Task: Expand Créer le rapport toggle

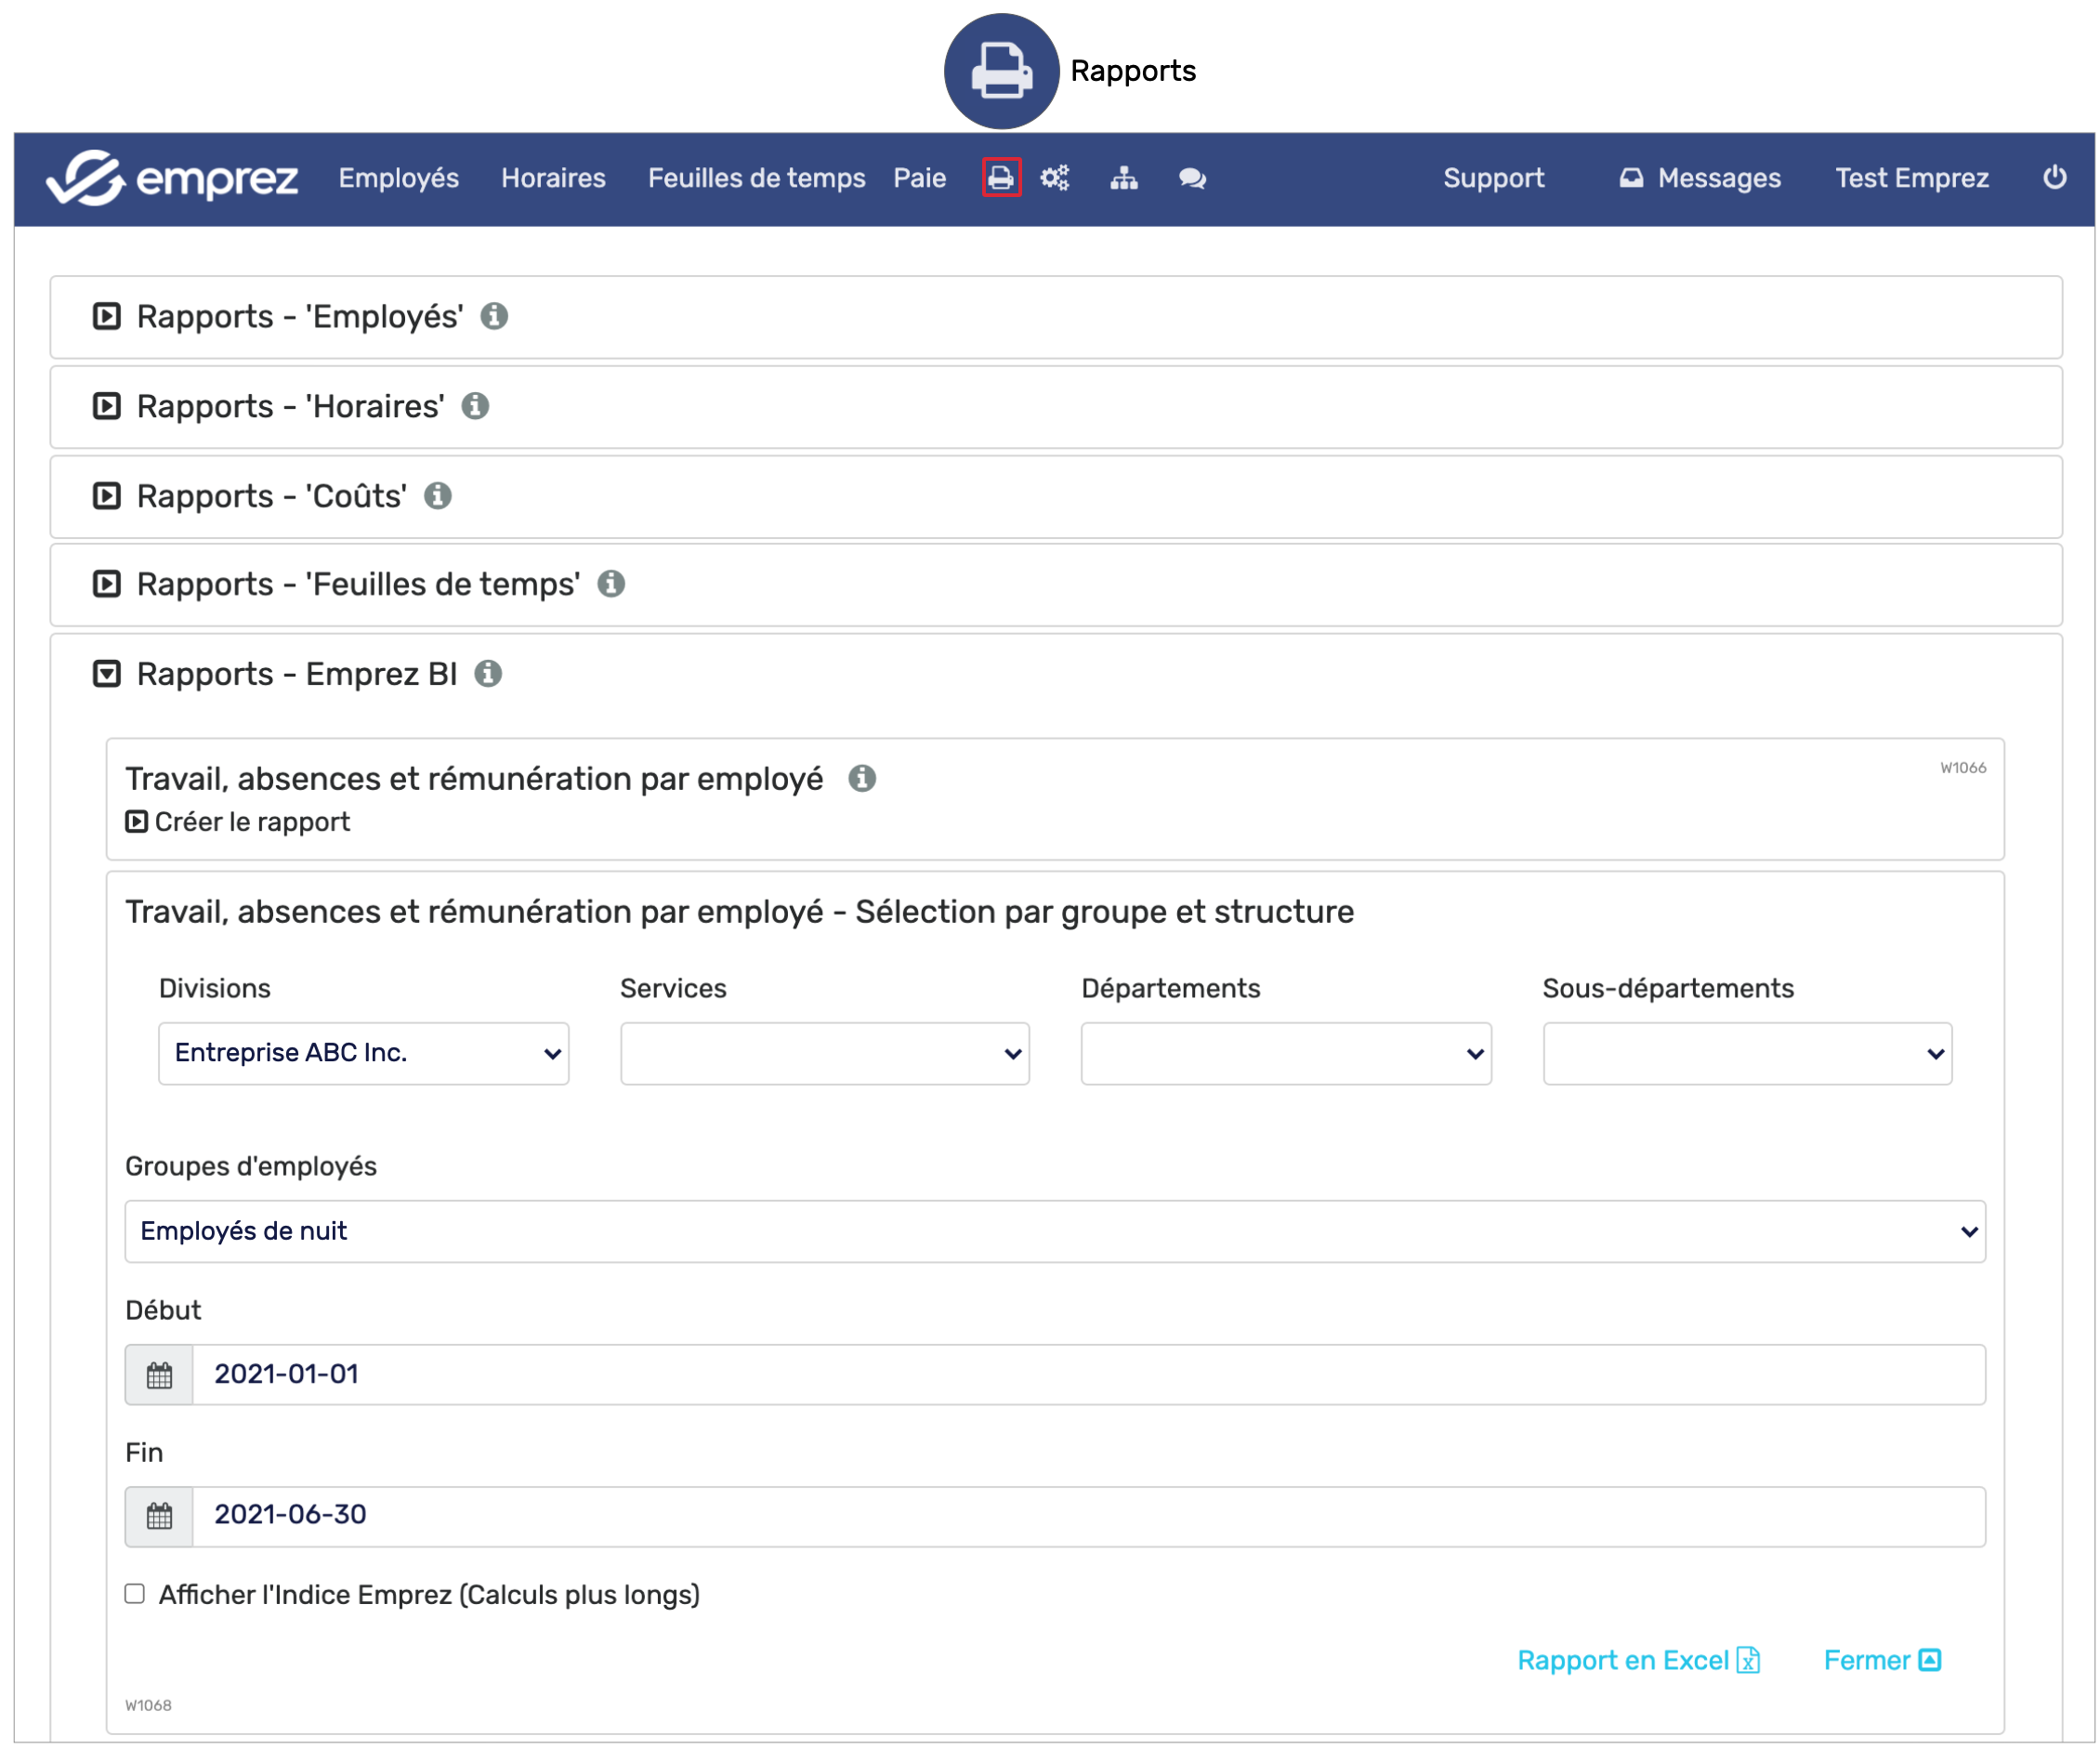Action: click(x=137, y=822)
